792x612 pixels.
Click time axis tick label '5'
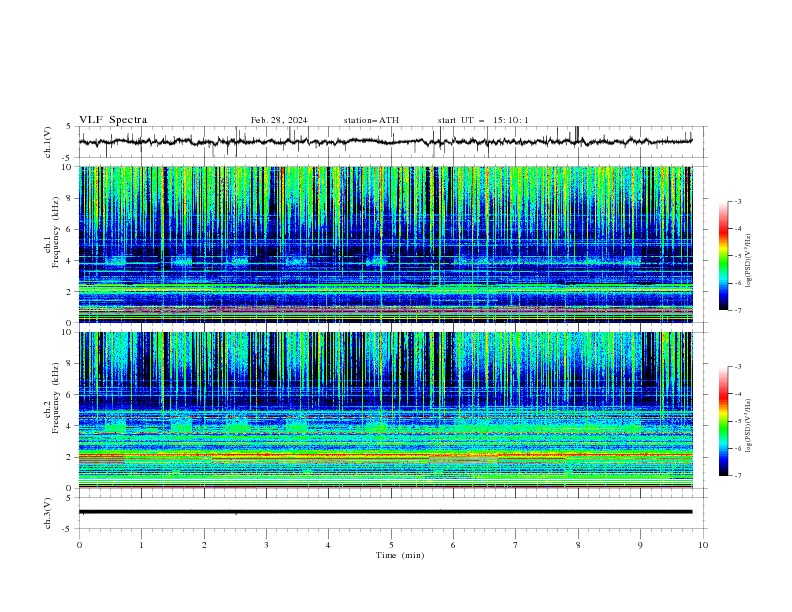(391, 545)
